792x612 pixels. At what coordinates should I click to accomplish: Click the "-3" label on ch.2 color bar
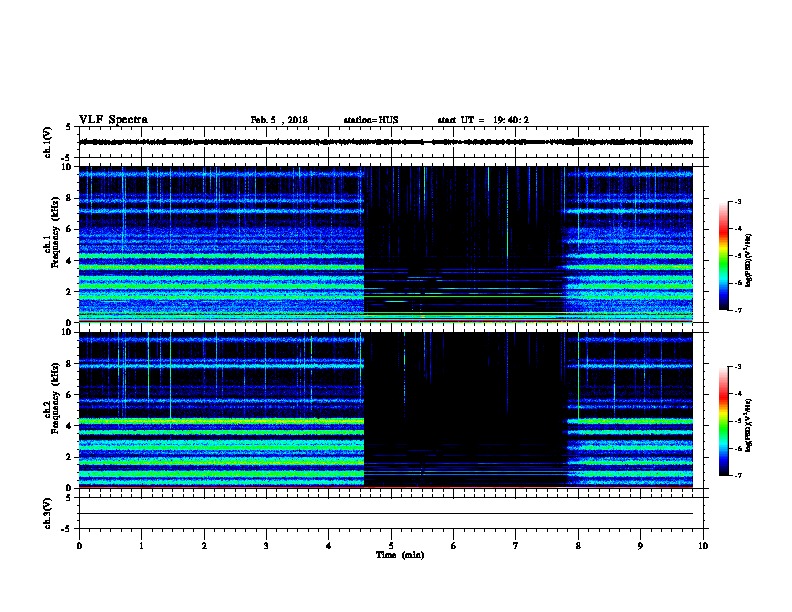[x=737, y=367]
